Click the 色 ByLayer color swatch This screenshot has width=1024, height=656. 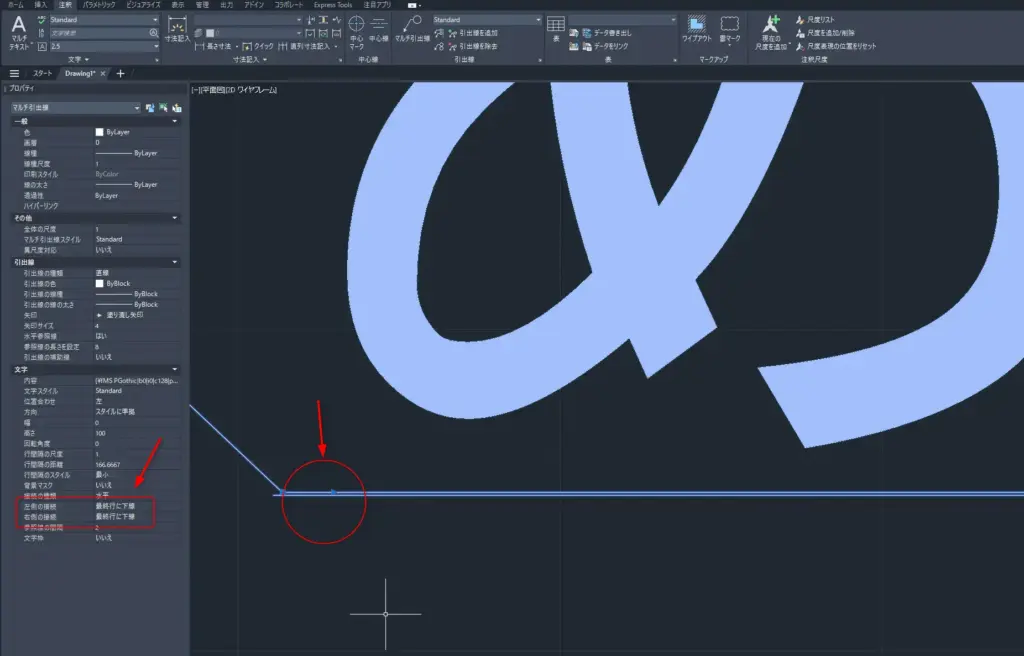click(x=100, y=132)
